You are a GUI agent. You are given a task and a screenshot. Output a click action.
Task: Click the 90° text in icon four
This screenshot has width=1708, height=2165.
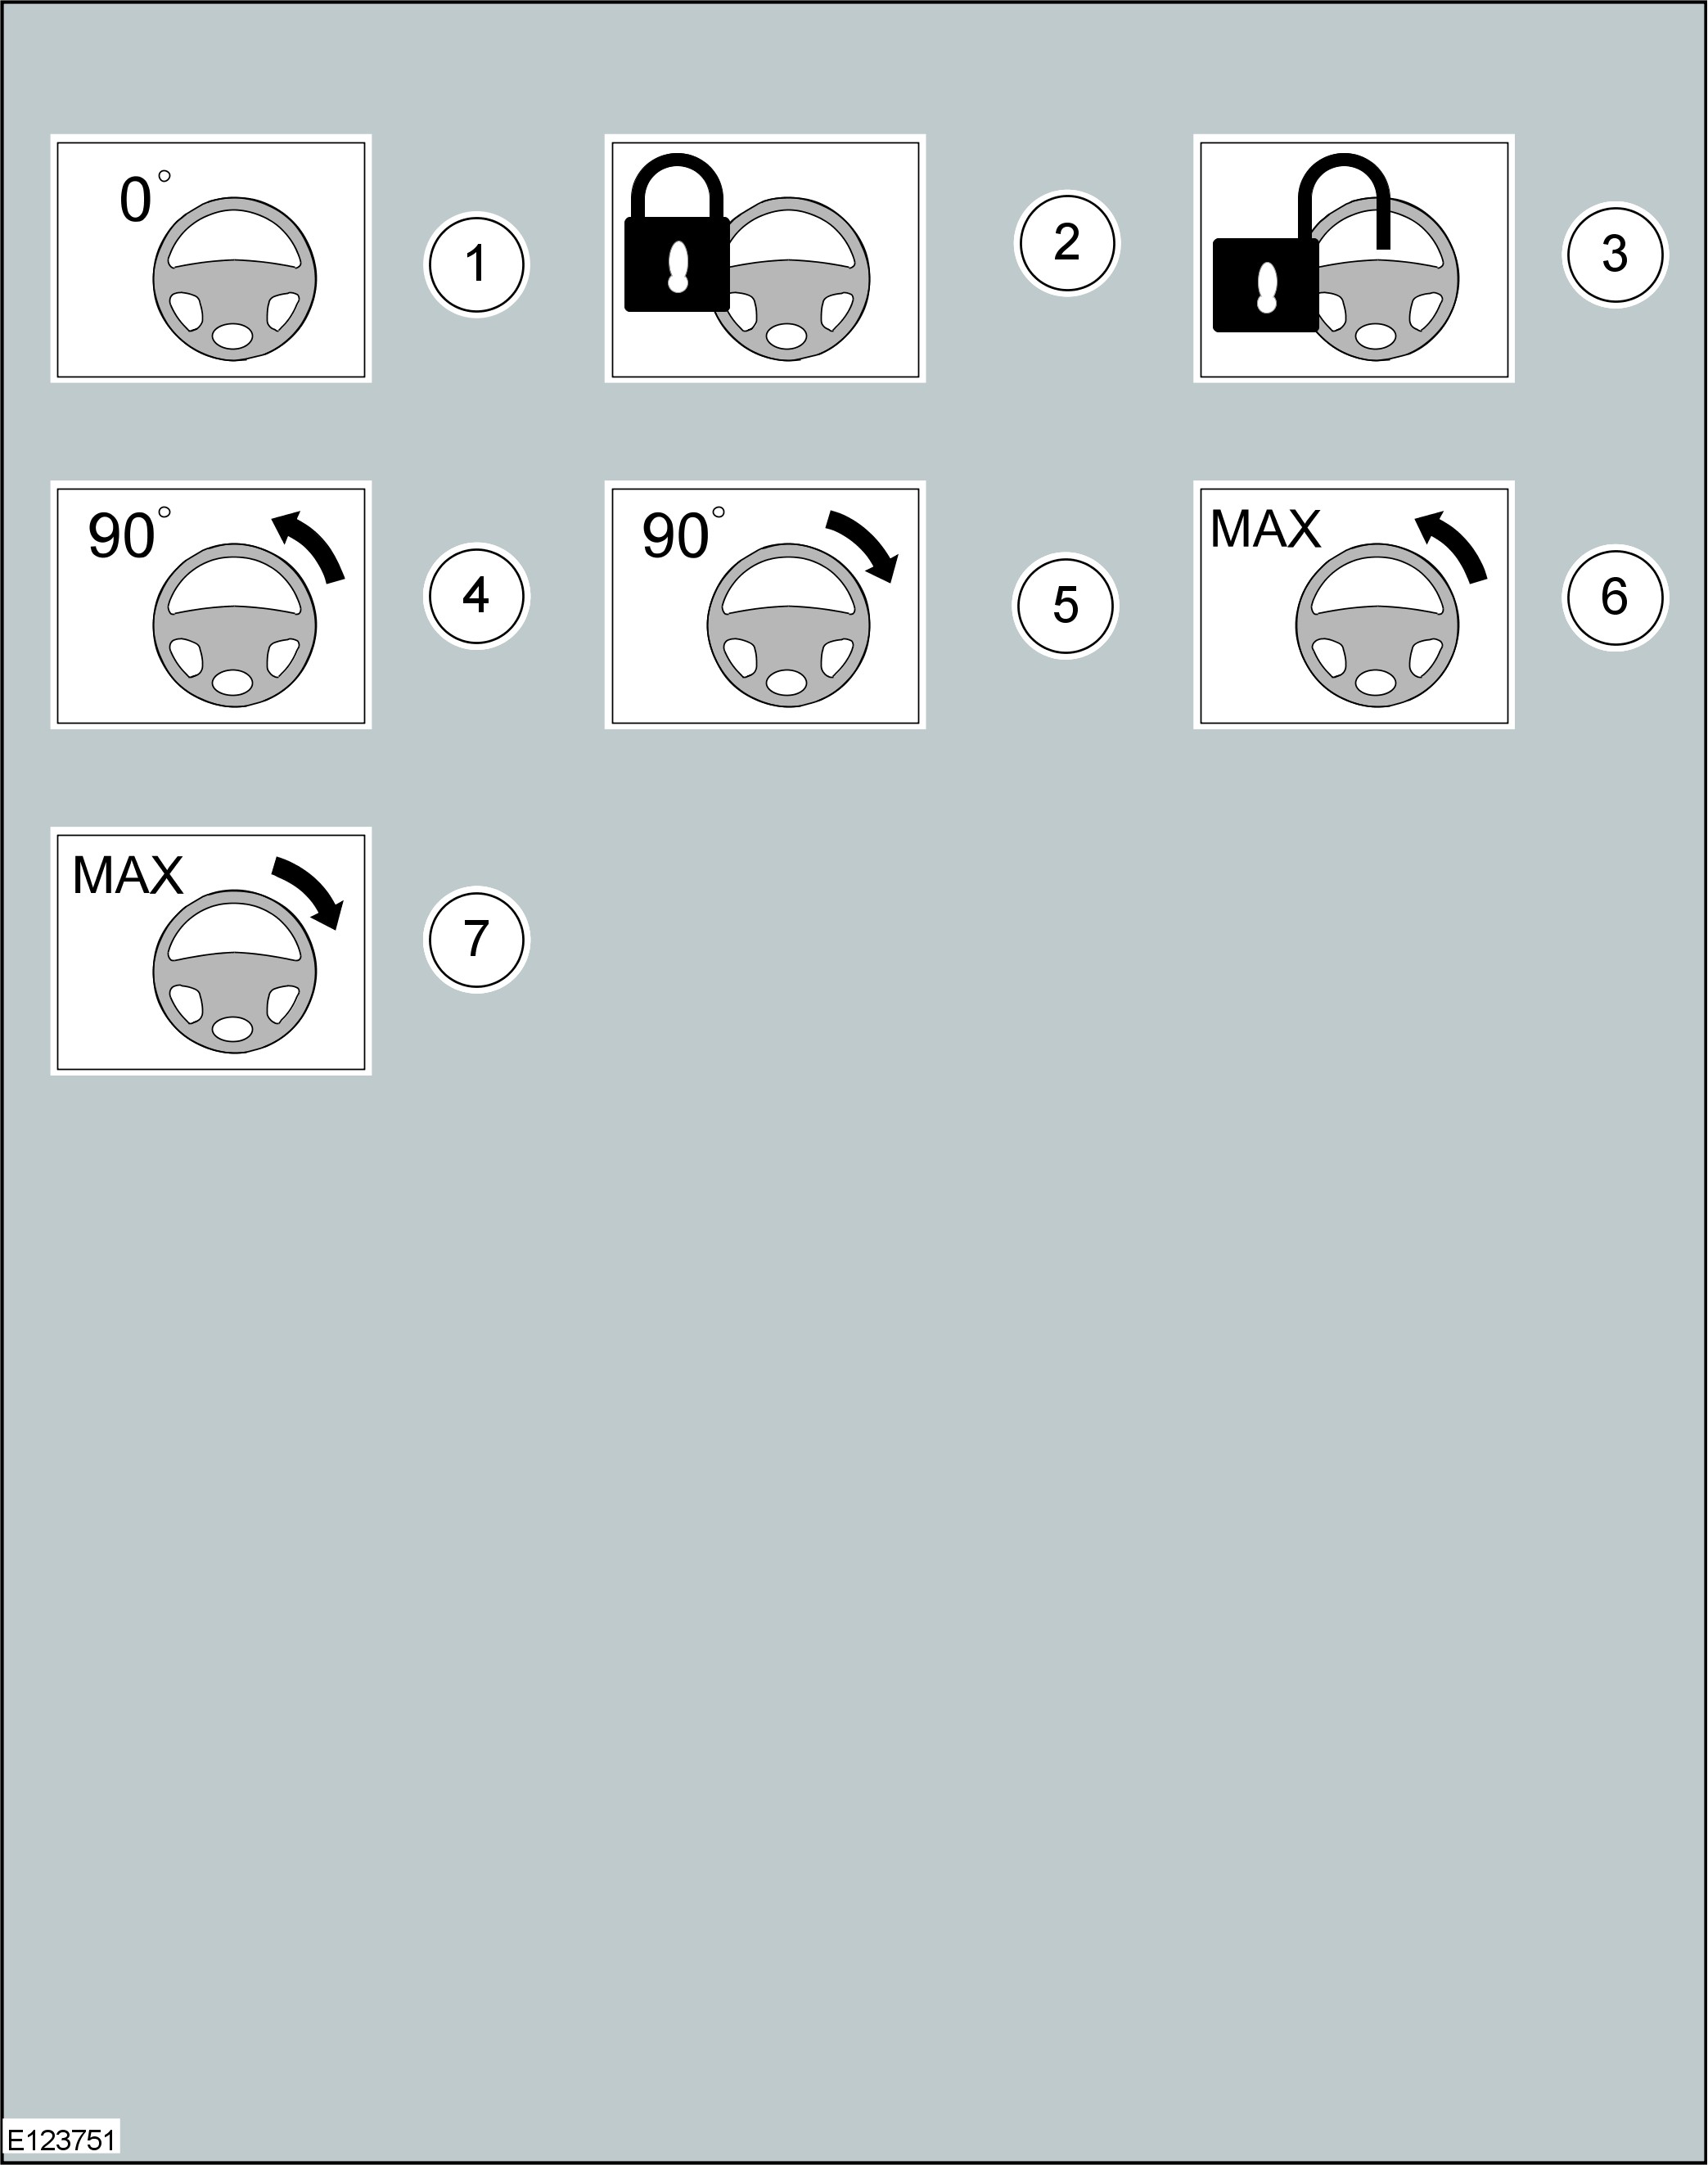point(129,534)
